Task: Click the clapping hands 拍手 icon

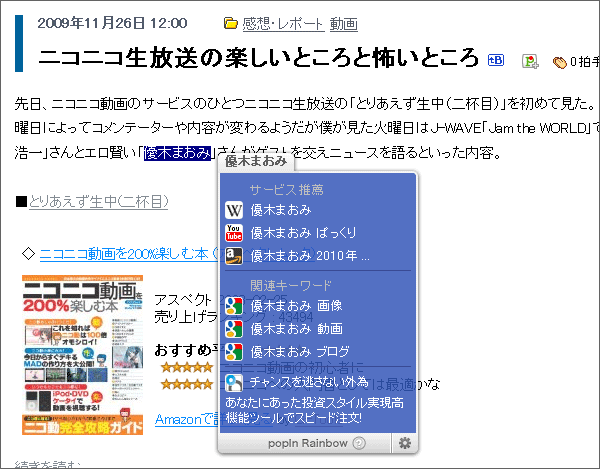Action: (559, 62)
